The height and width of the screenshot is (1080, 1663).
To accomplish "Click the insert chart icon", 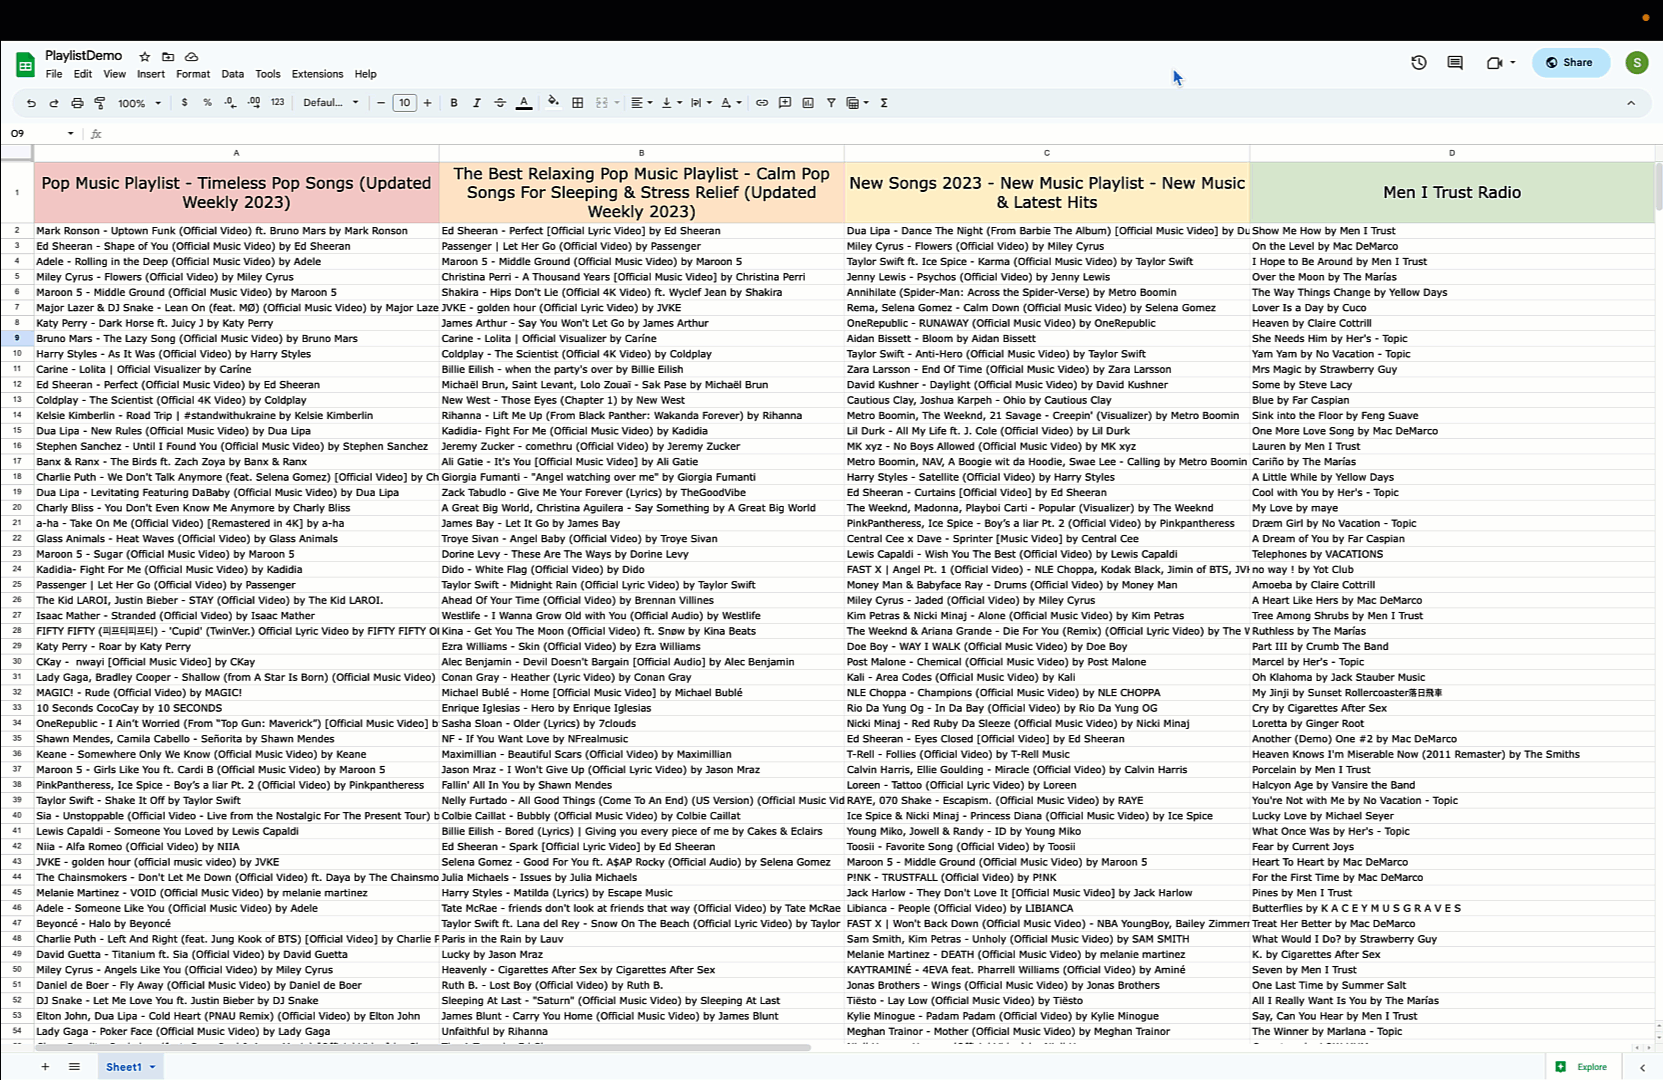I will tap(808, 103).
